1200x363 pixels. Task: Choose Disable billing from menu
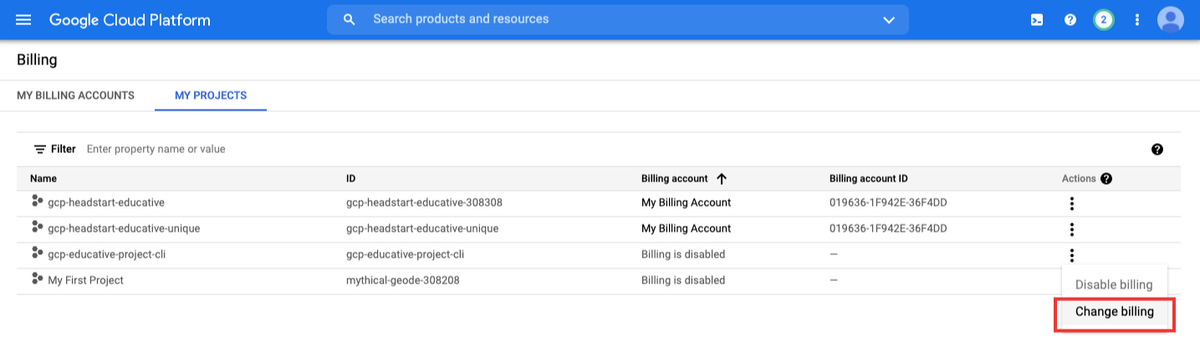1114,285
